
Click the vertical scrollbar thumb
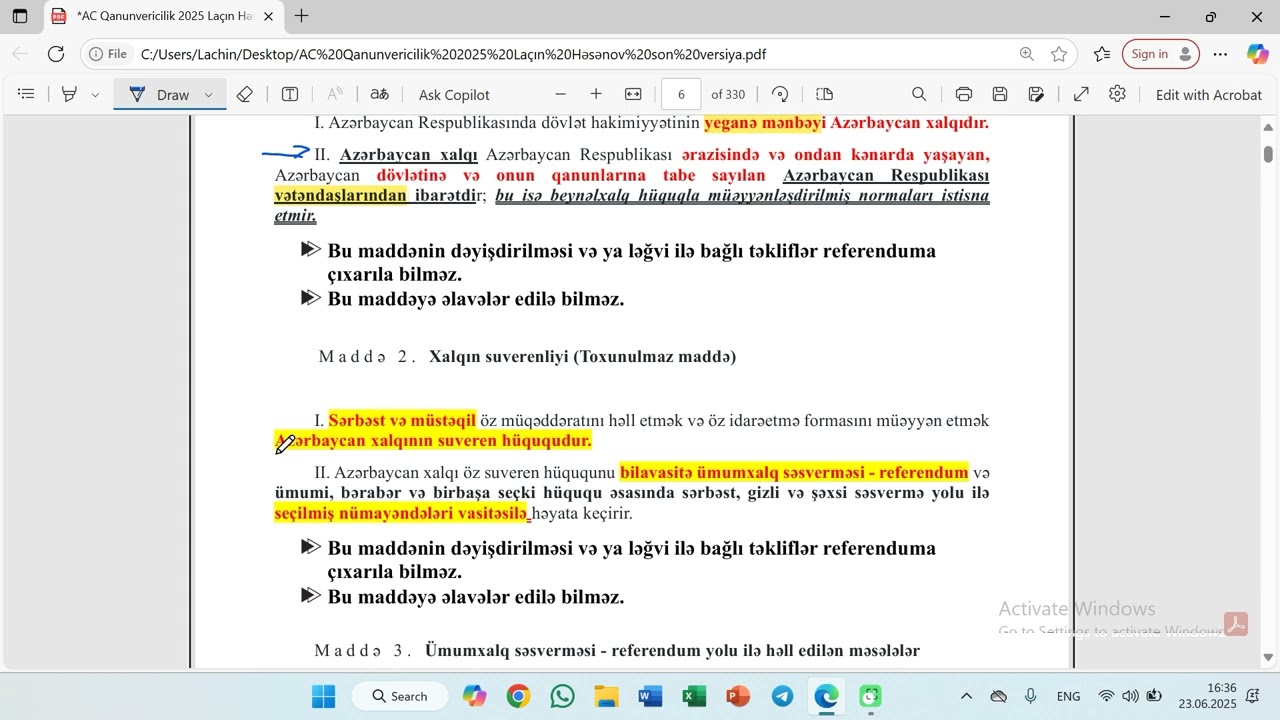click(x=1269, y=154)
